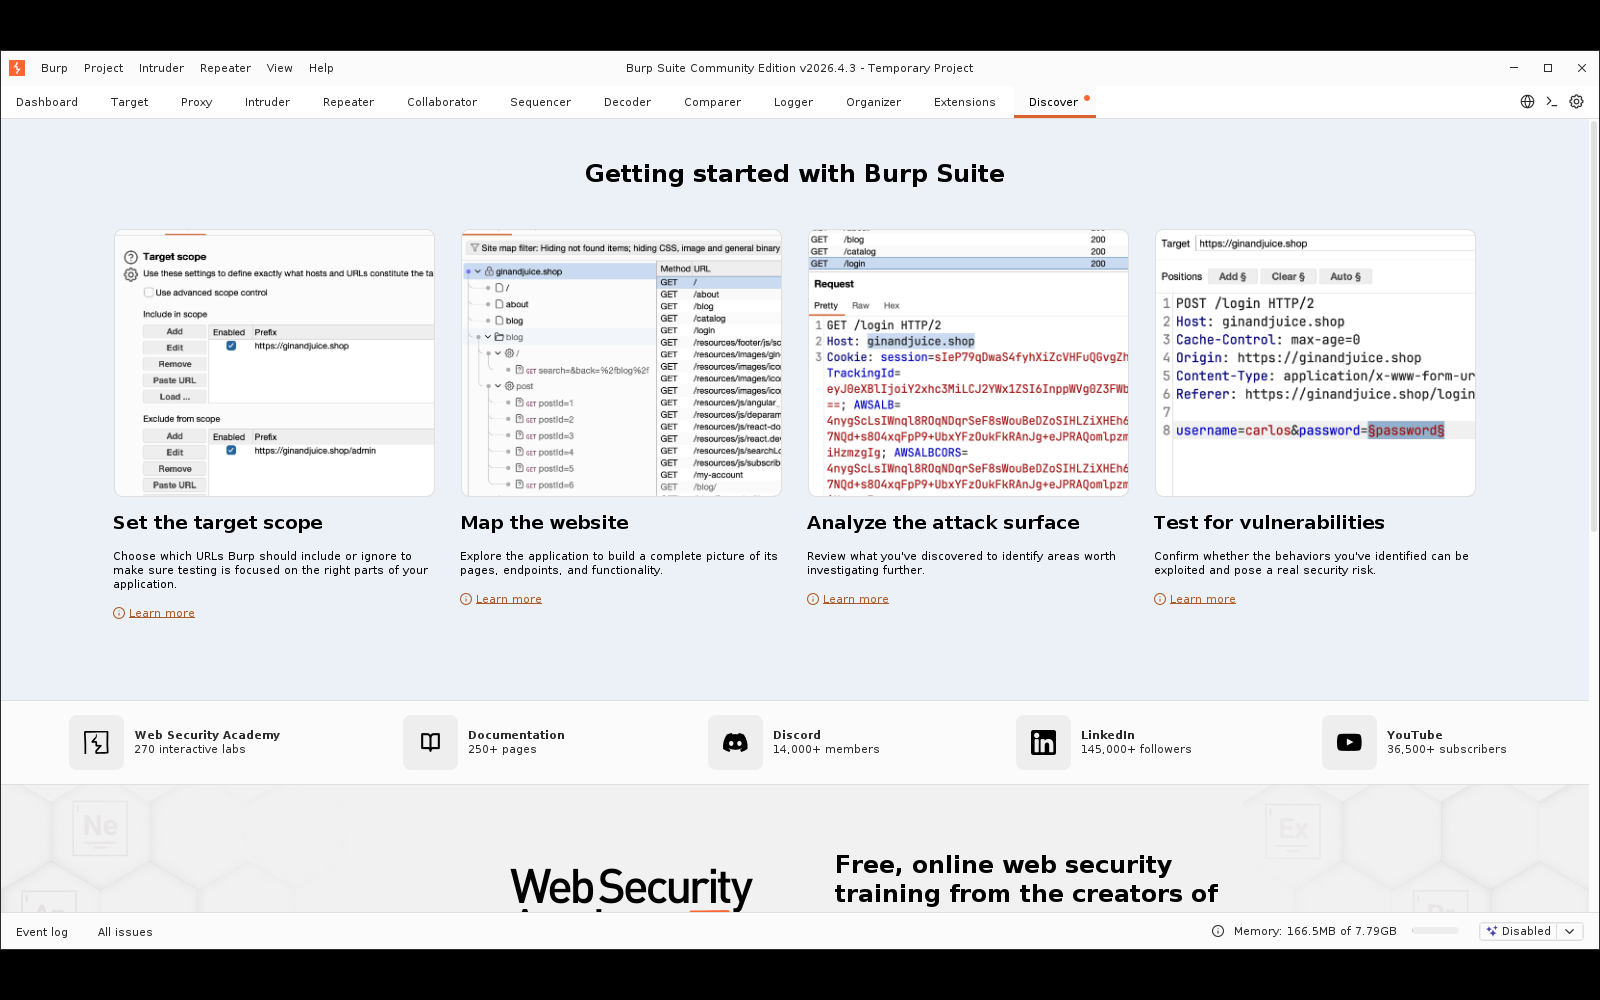Viewport: 1600px width, 1000px height.
Task: Open the Event log
Action: pos(42,932)
